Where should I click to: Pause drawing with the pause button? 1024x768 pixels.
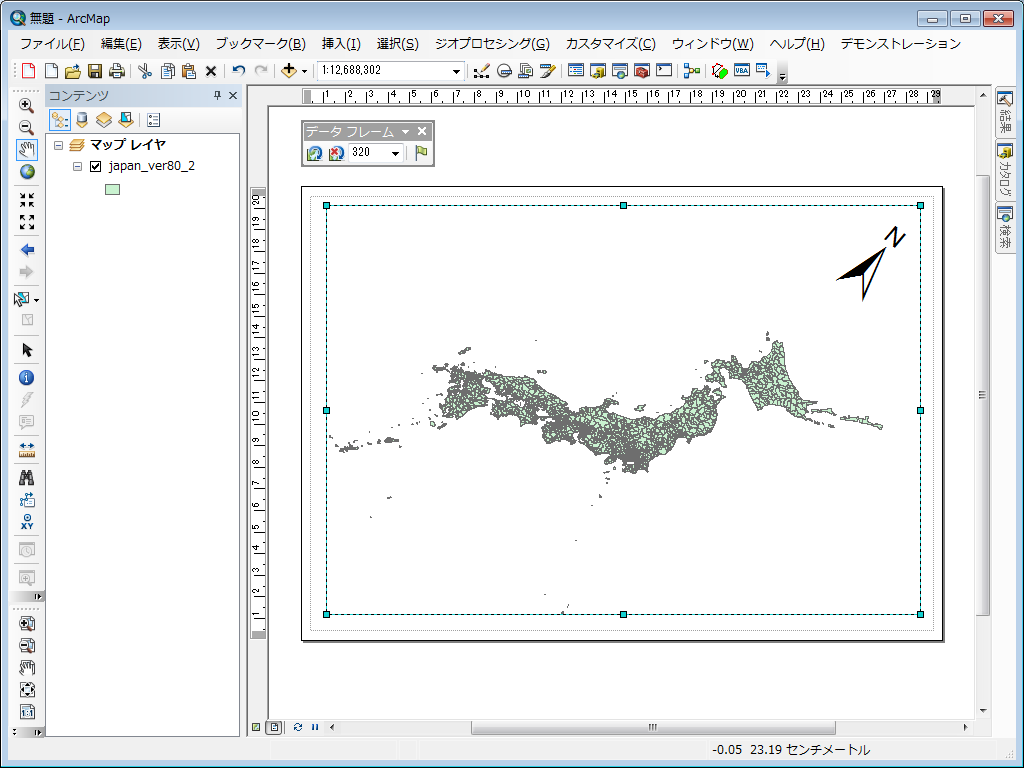pos(315,727)
